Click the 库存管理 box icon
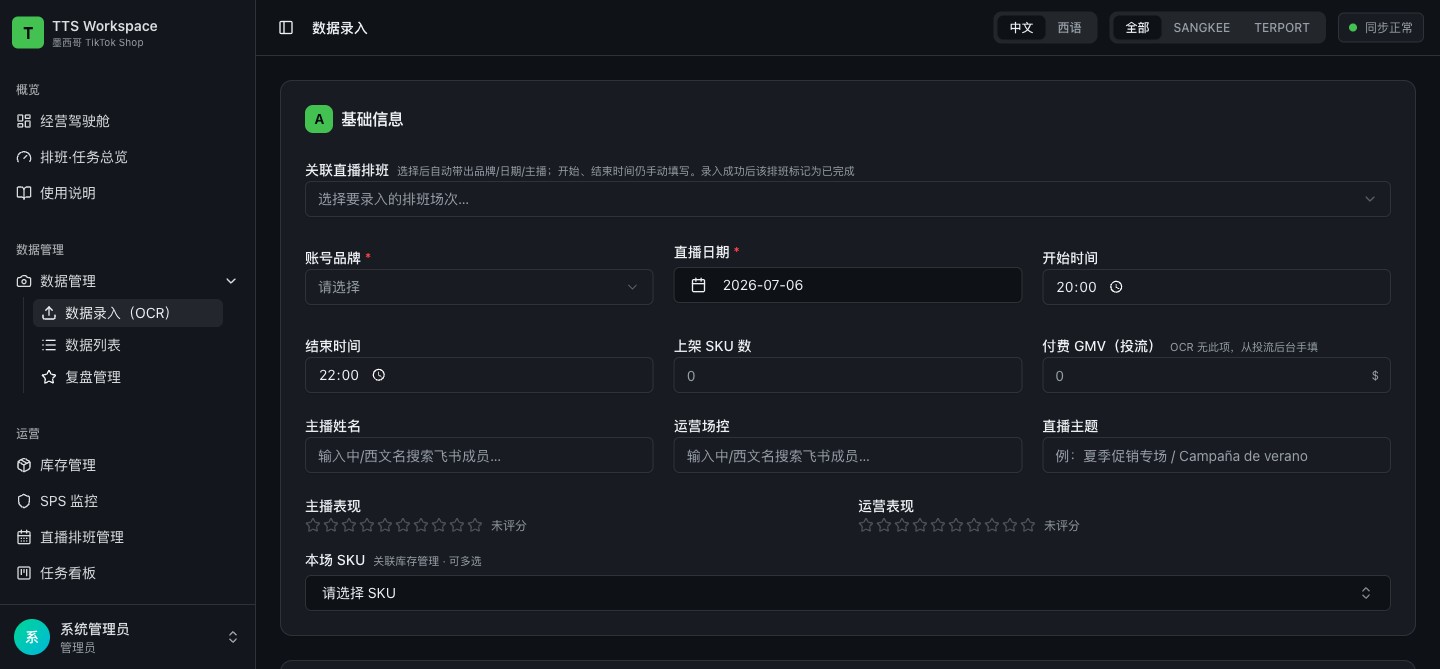Screen dimensions: 1440x669 coord(24,465)
